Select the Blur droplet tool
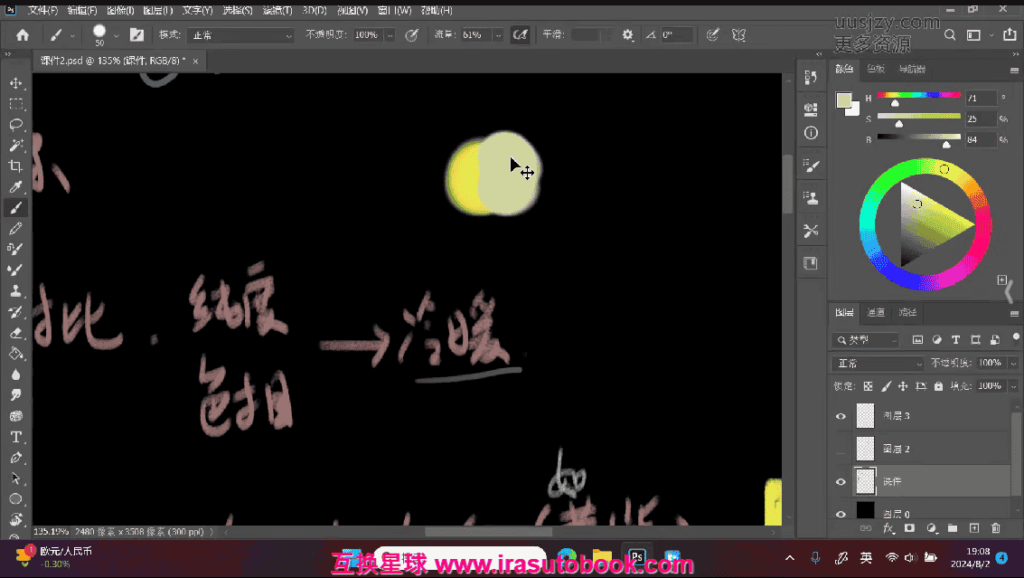The width and height of the screenshot is (1024, 578). coord(16,374)
